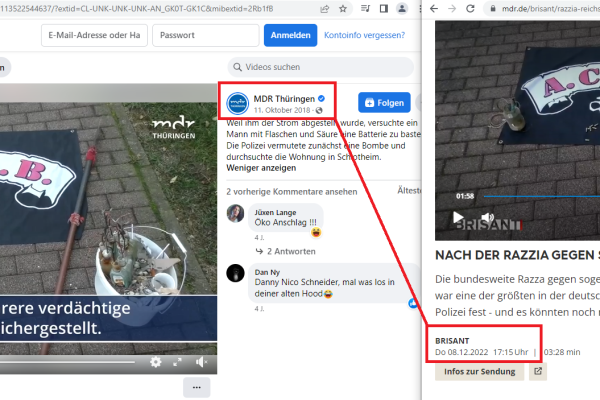Unmute the Facebook video speaker icon

(x=201, y=362)
